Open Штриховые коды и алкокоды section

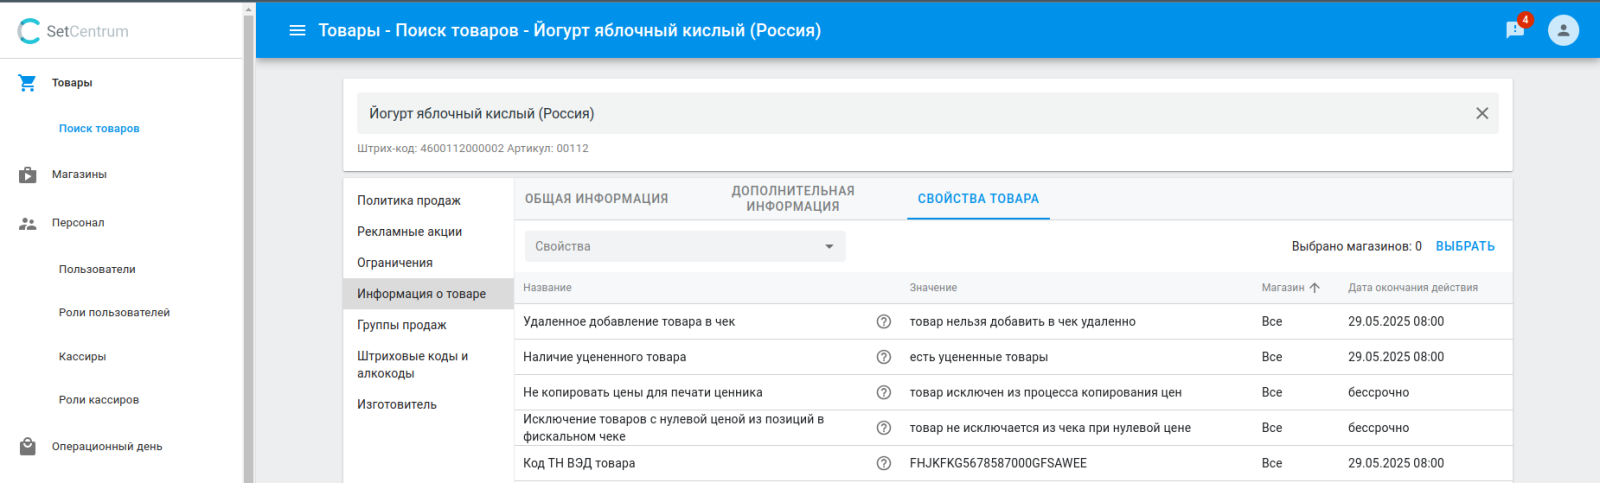pyautogui.click(x=428, y=364)
